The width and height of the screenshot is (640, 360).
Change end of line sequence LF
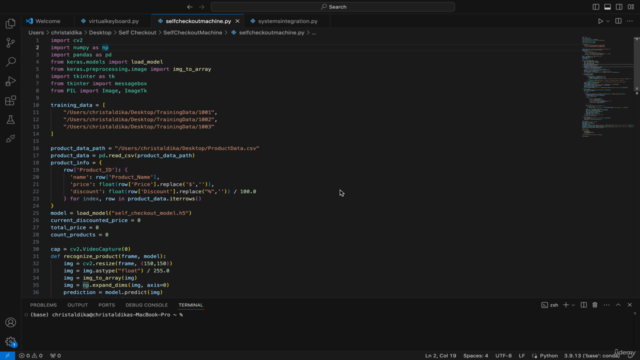click(x=522, y=356)
